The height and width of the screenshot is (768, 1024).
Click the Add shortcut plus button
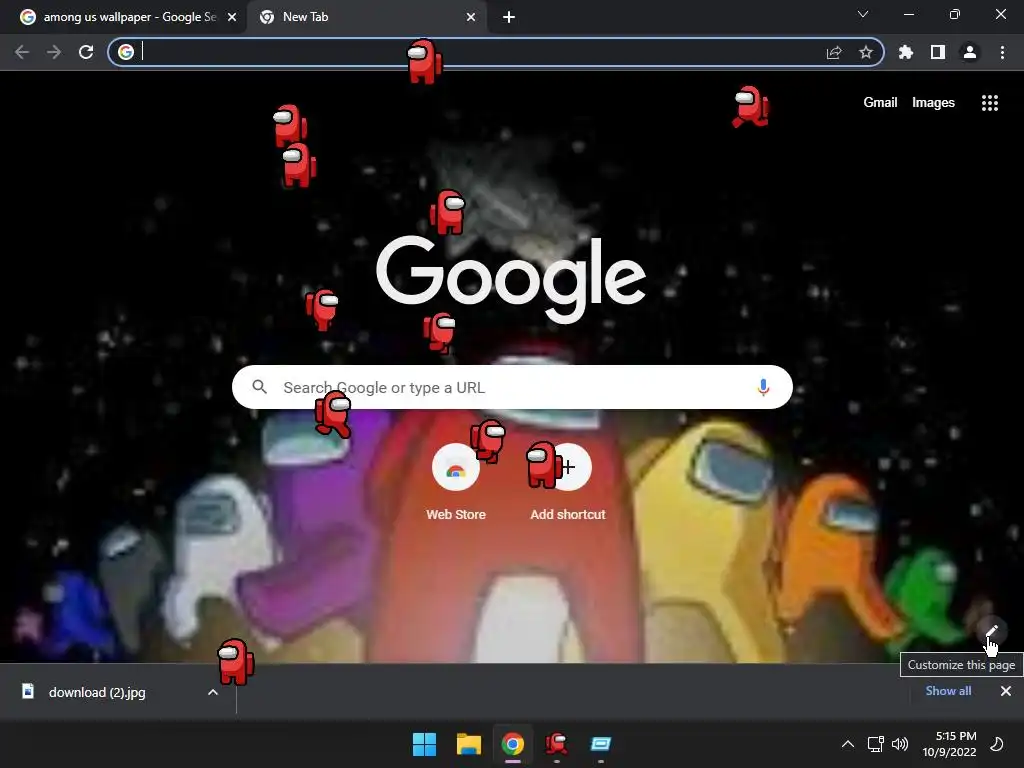pyautogui.click(x=568, y=467)
